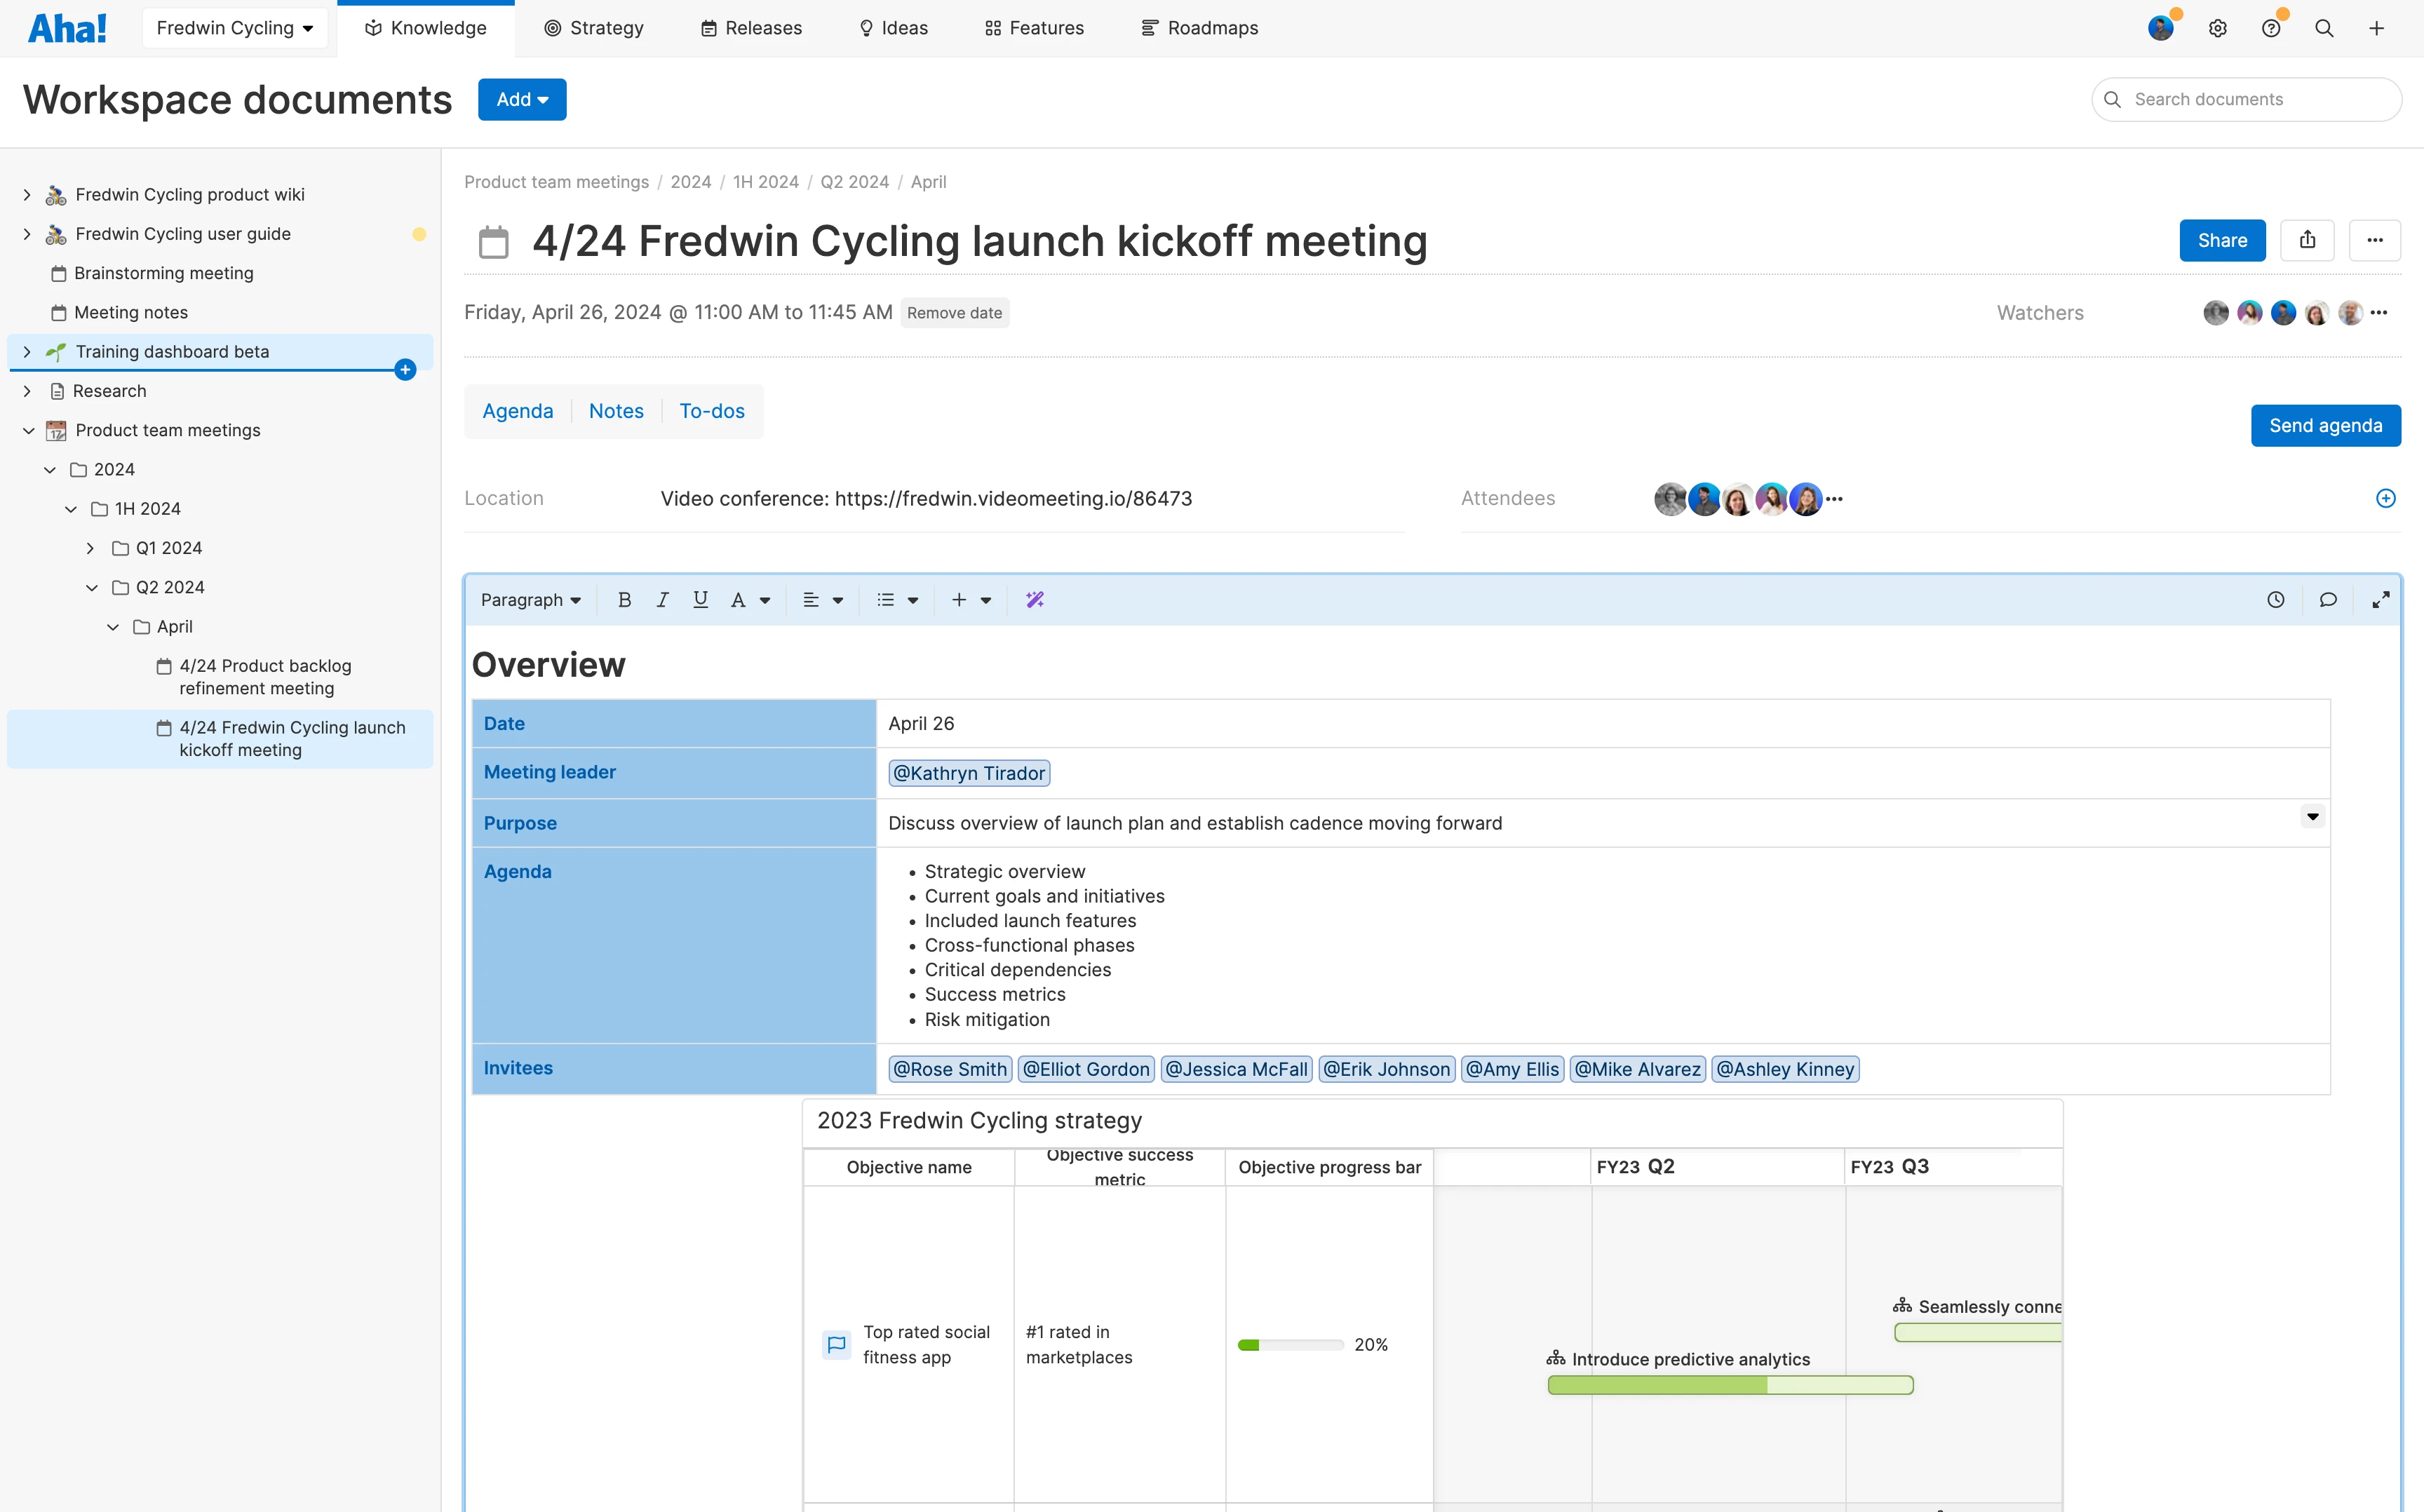The width and height of the screenshot is (2424, 1512).
Task: Toggle italic formatting
Action: (x=662, y=599)
